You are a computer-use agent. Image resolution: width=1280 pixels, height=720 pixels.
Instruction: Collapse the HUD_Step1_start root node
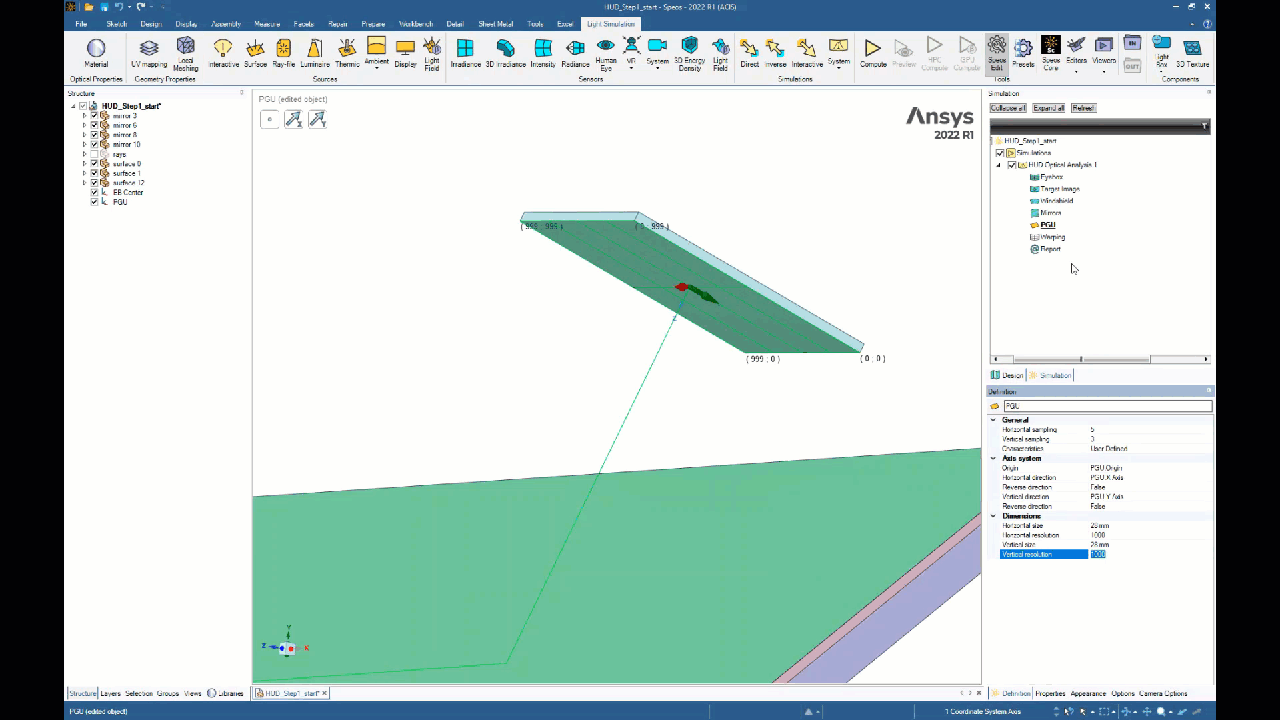click(x=72, y=106)
